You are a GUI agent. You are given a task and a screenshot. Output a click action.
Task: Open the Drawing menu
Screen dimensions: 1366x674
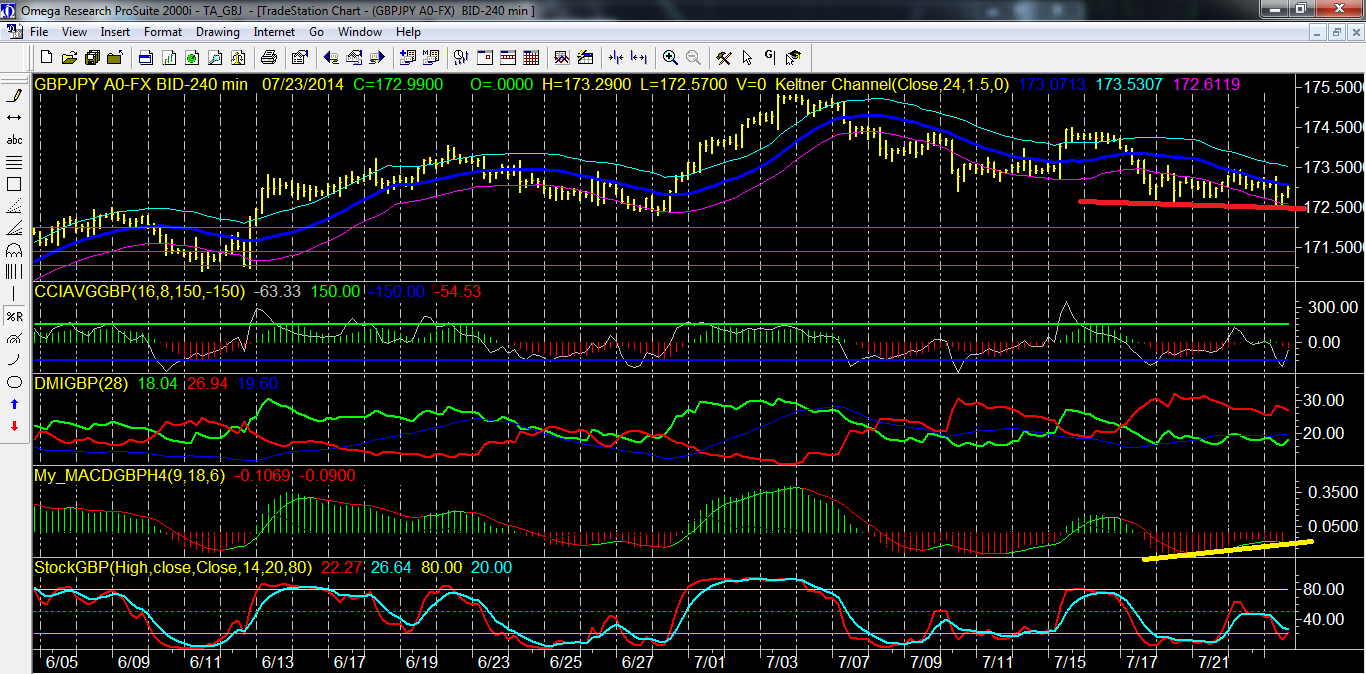tap(217, 32)
